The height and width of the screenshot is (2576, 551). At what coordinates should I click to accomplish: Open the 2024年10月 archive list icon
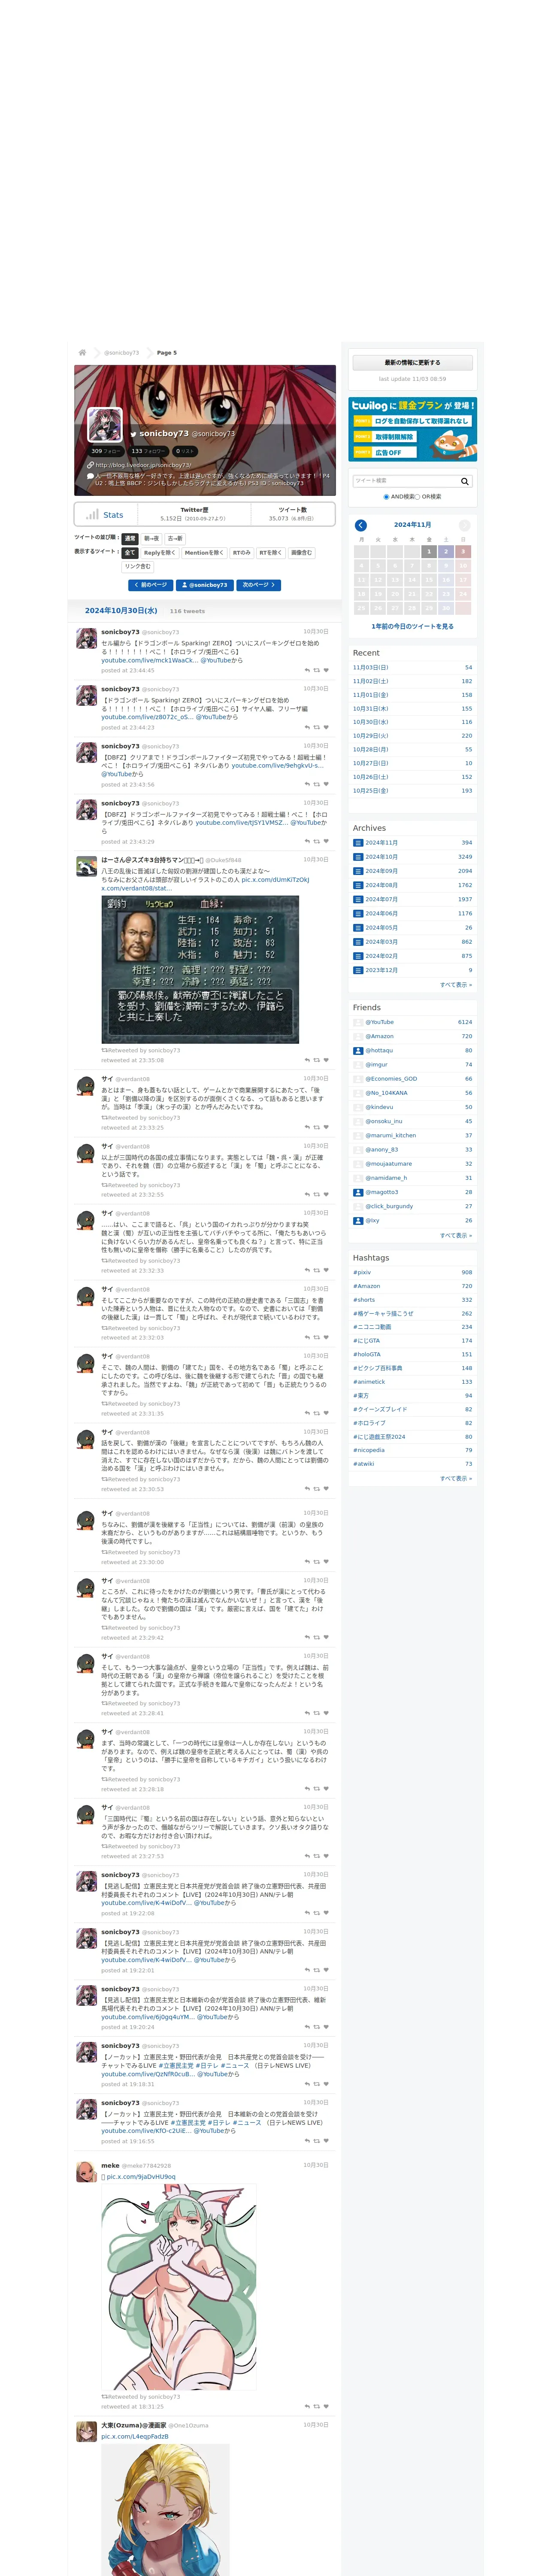click(x=358, y=857)
